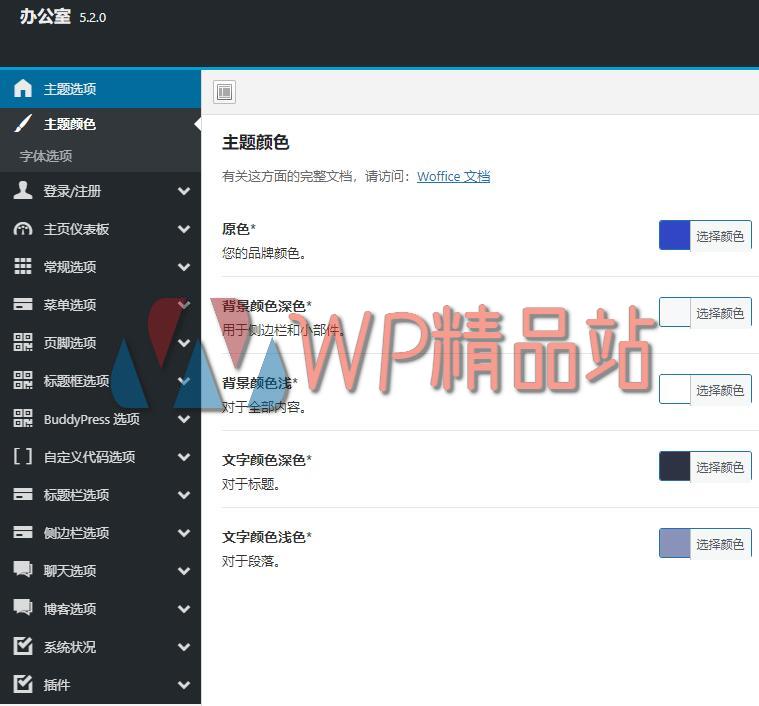
Task: Click the expand-all panel icon in toolbar
Action: click(x=225, y=91)
